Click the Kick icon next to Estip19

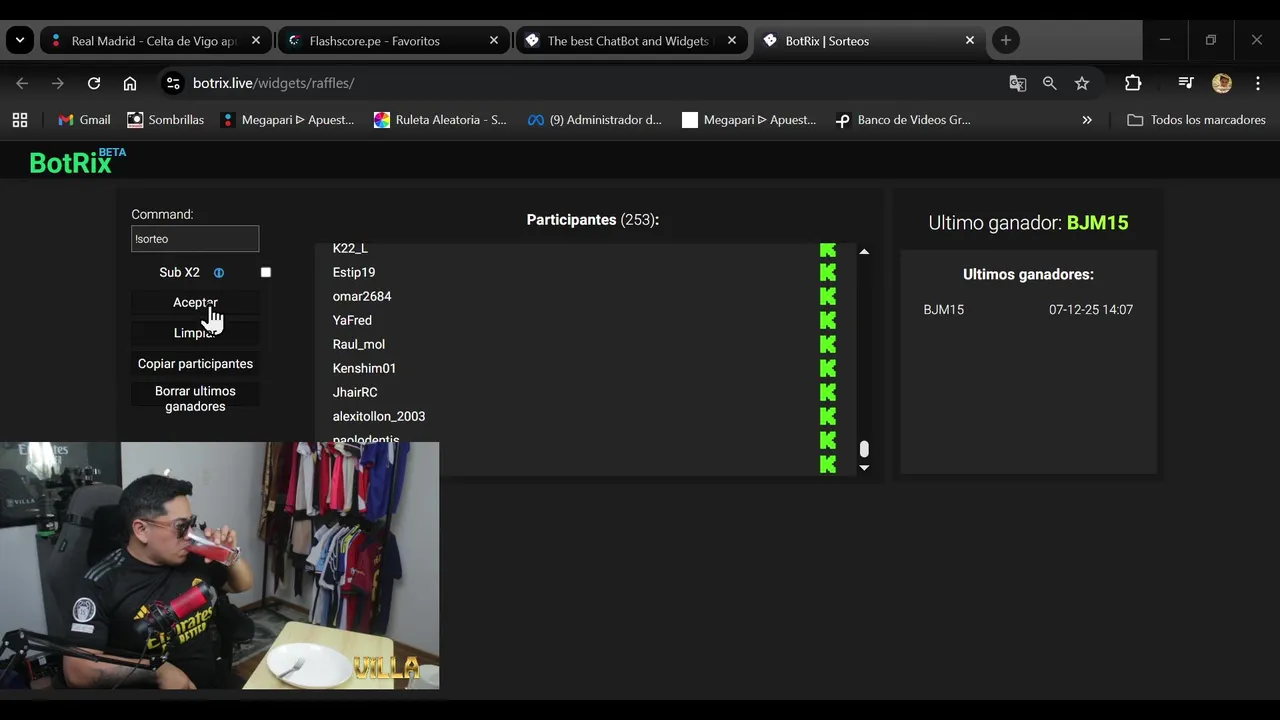click(828, 272)
